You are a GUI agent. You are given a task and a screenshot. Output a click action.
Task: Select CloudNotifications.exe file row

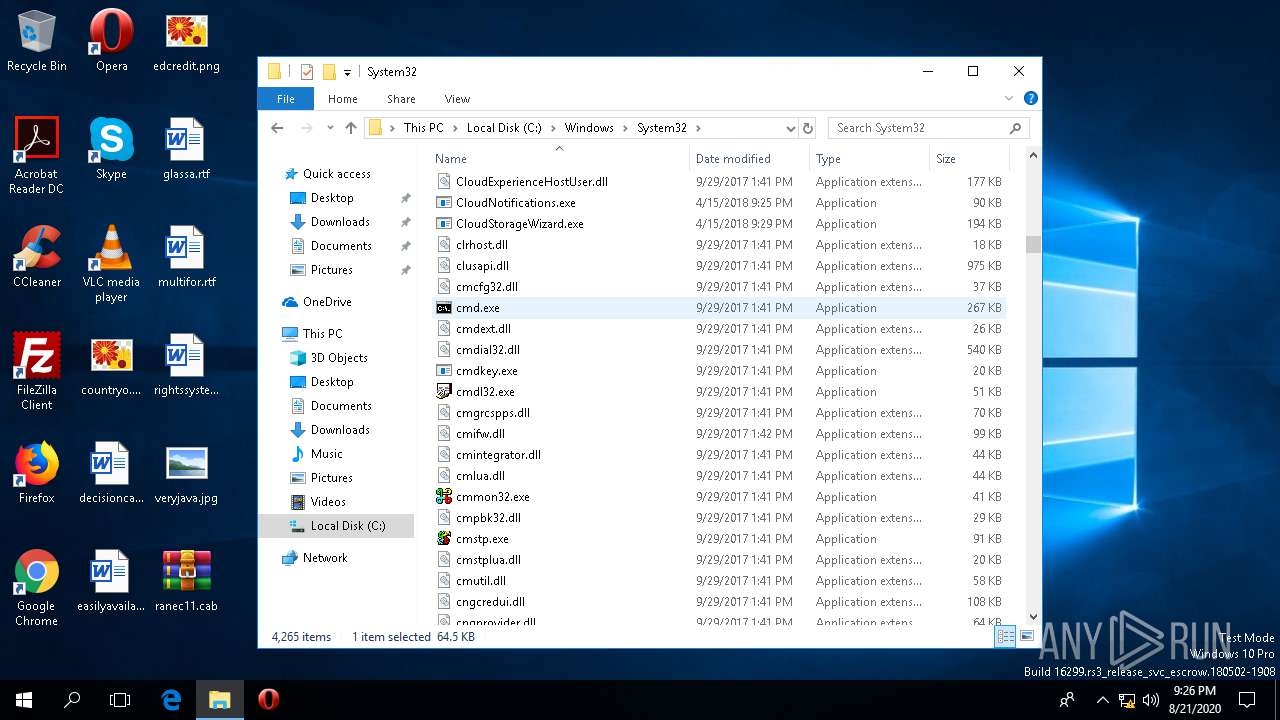[x=718, y=203]
